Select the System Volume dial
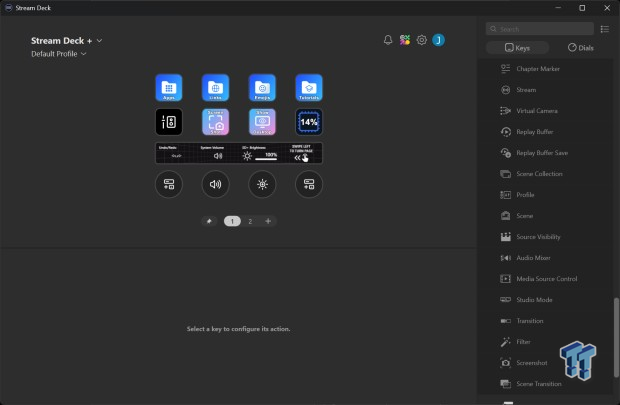 [215, 184]
